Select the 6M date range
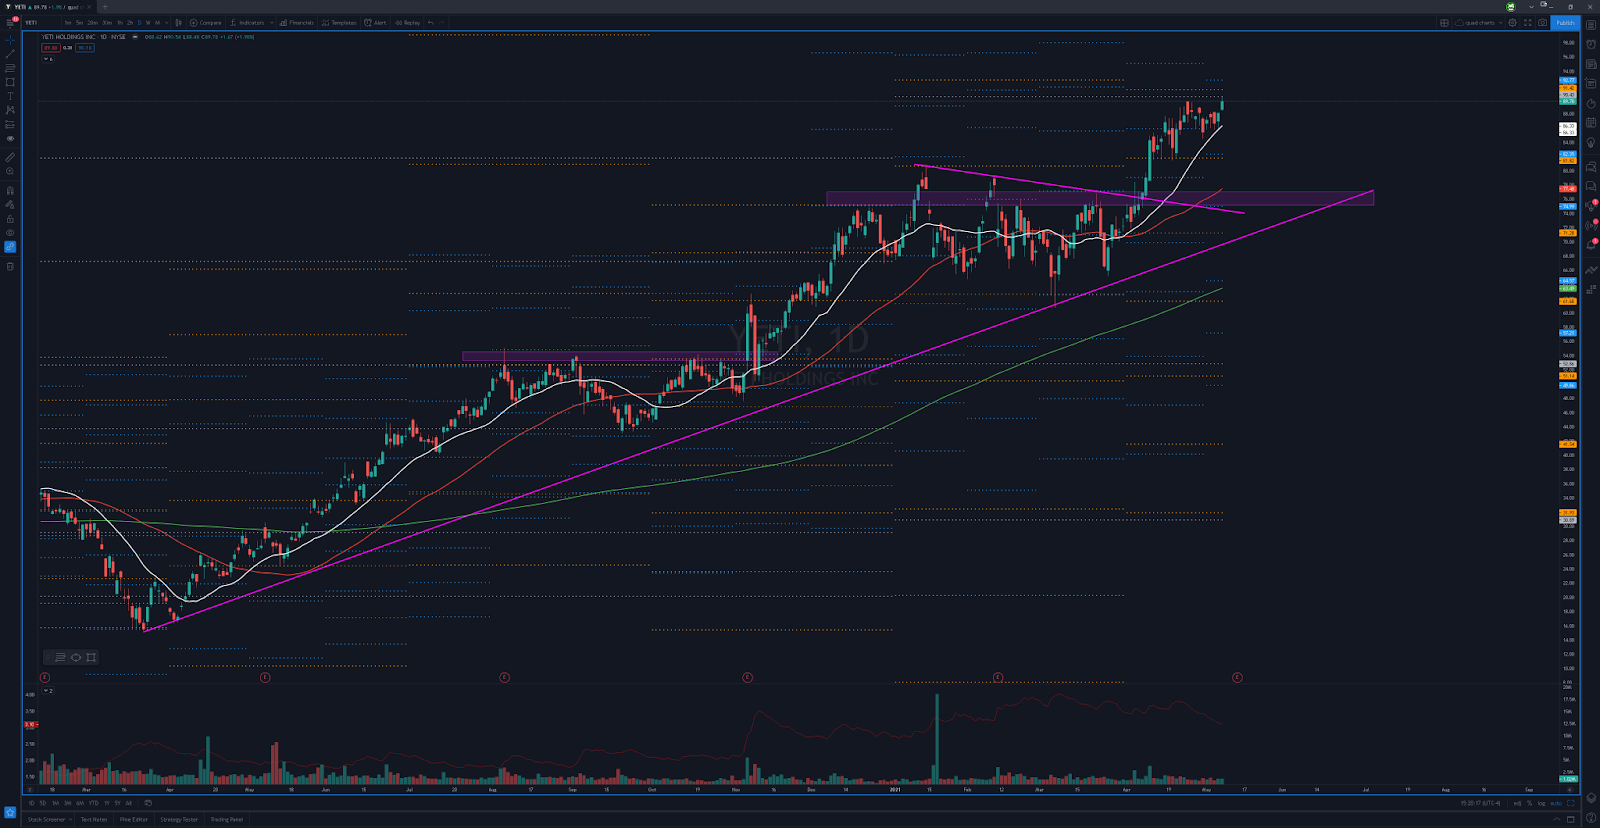 point(80,803)
